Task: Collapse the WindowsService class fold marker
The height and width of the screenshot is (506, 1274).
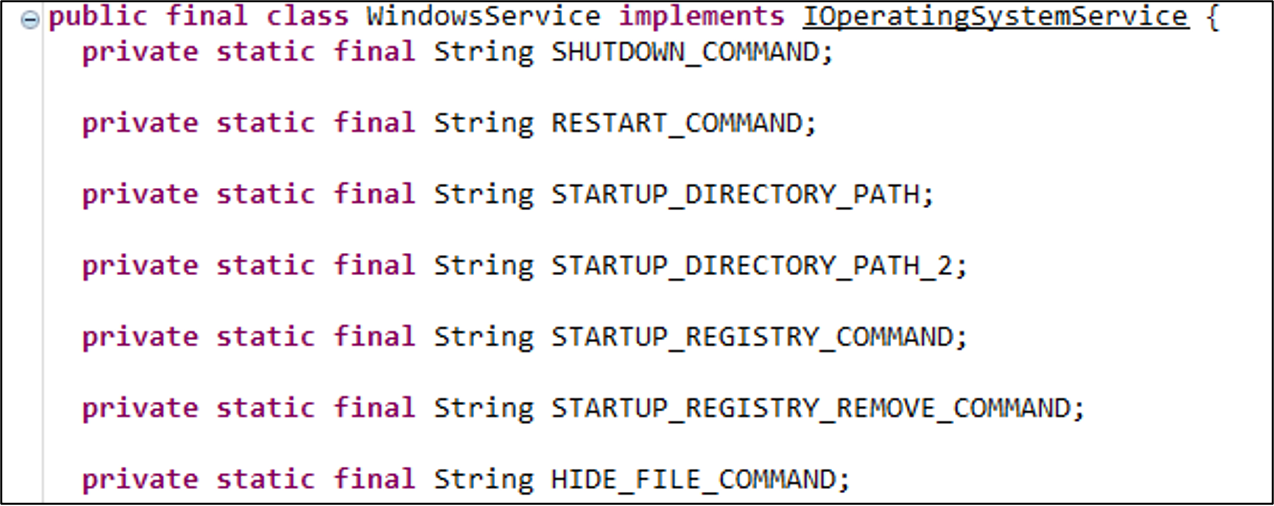Action: [31, 20]
